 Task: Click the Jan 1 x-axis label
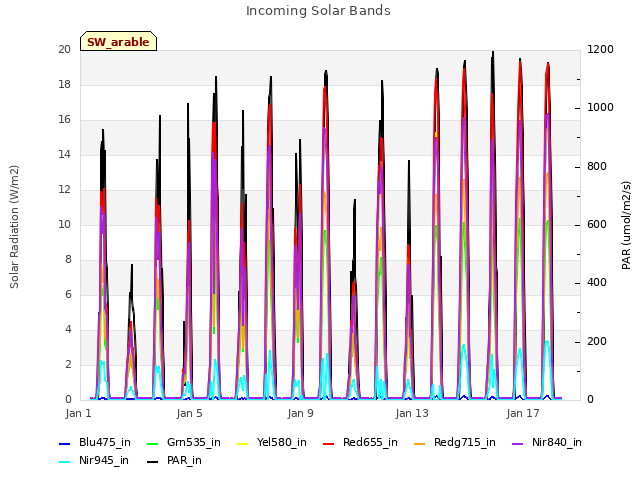click(79, 413)
